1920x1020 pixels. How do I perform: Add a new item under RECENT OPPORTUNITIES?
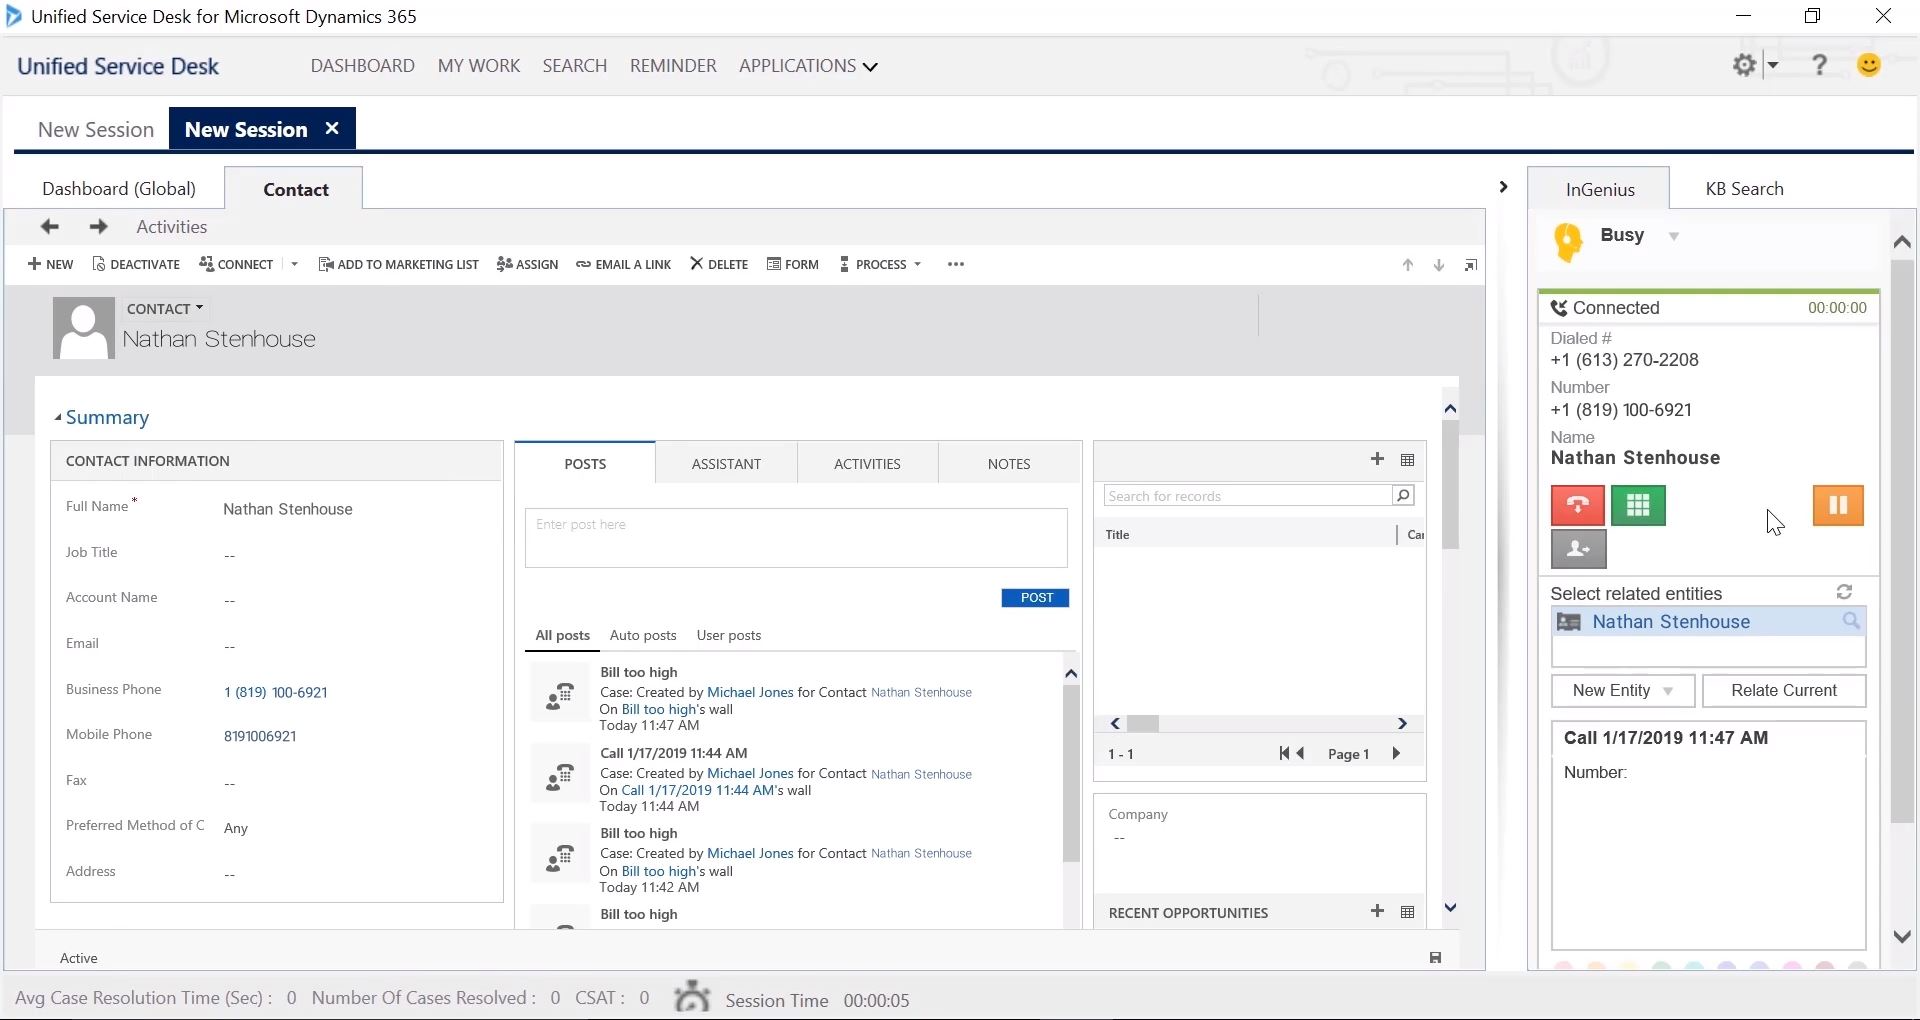click(x=1377, y=911)
